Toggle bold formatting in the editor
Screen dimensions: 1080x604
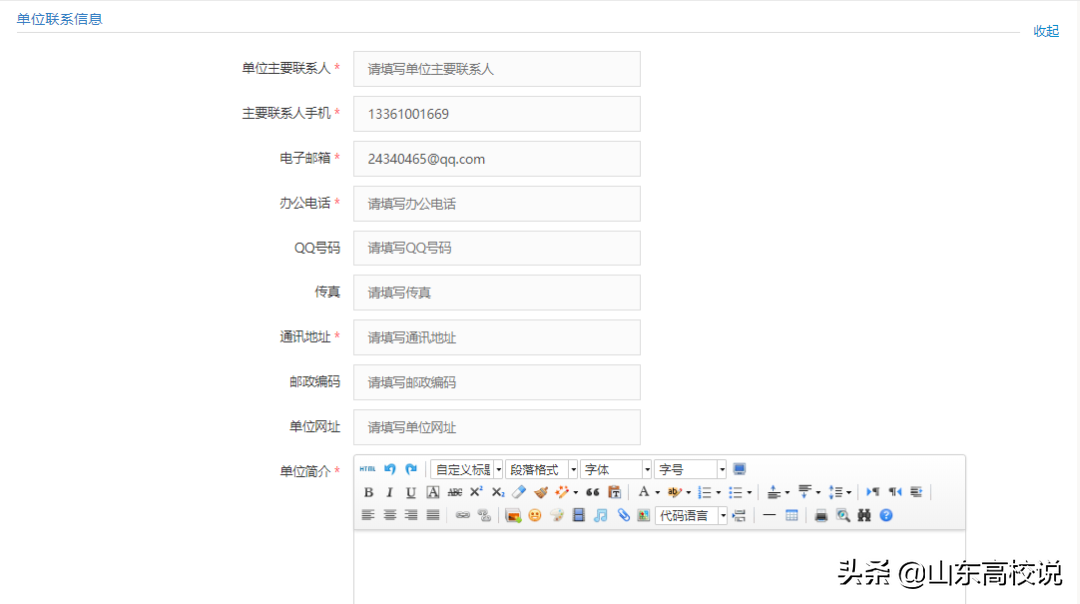[367, 491]
